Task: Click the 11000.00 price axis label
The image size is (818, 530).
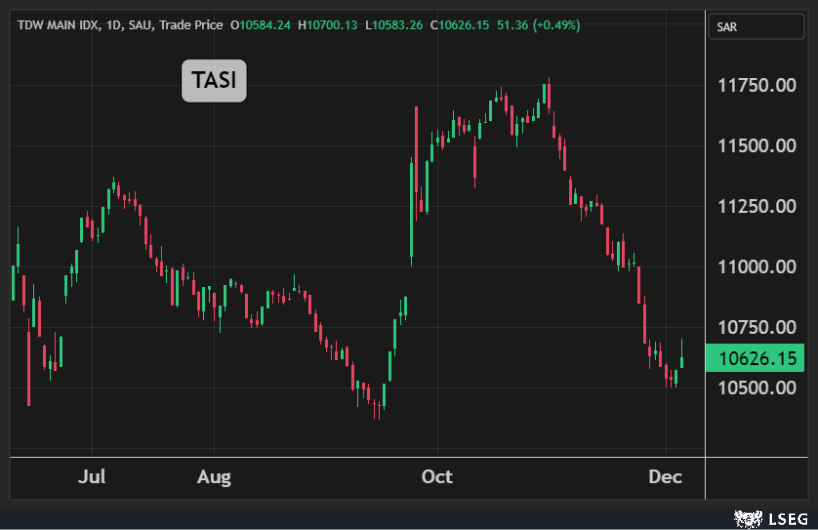Action: click(x=757, y=267)
